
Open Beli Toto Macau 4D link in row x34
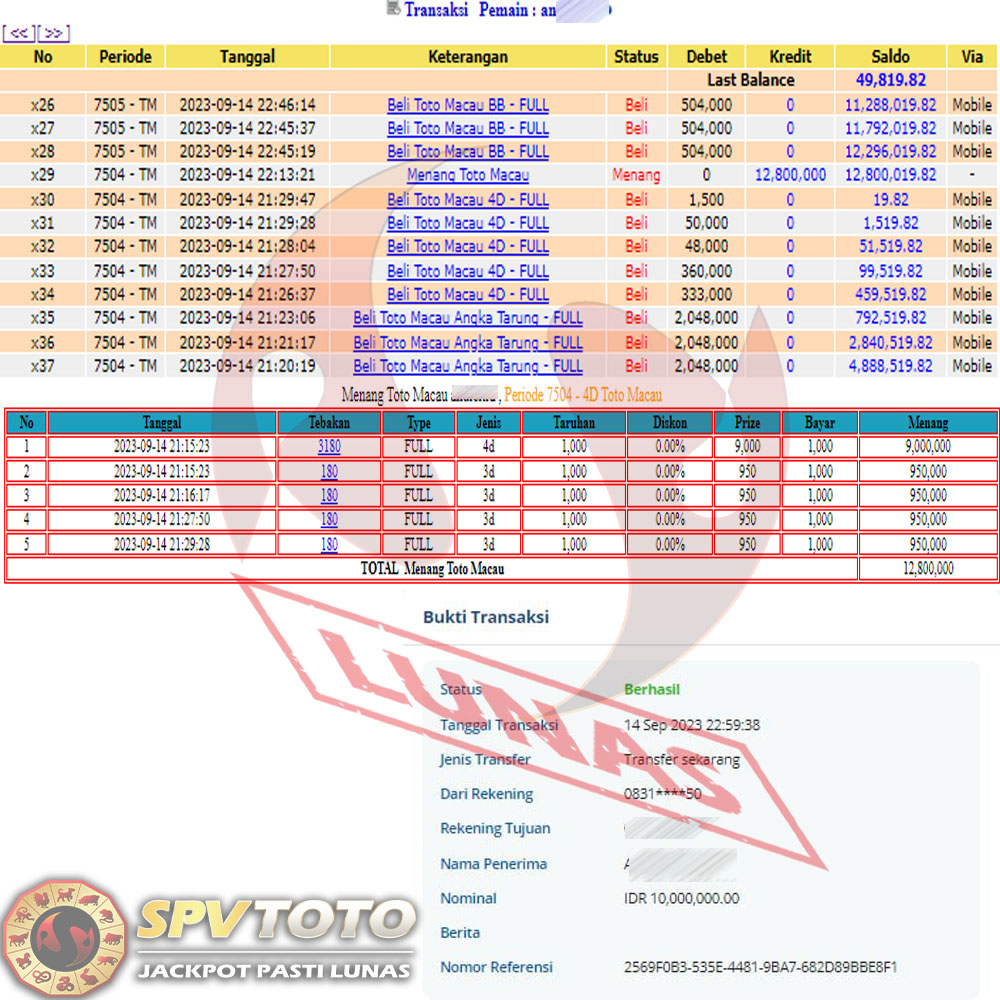[x=467, y=294]
